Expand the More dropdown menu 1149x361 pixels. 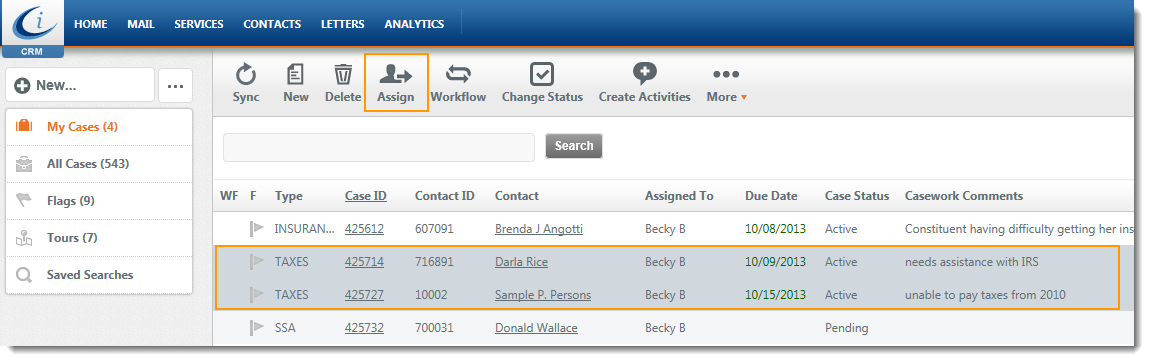pos(726,84)
